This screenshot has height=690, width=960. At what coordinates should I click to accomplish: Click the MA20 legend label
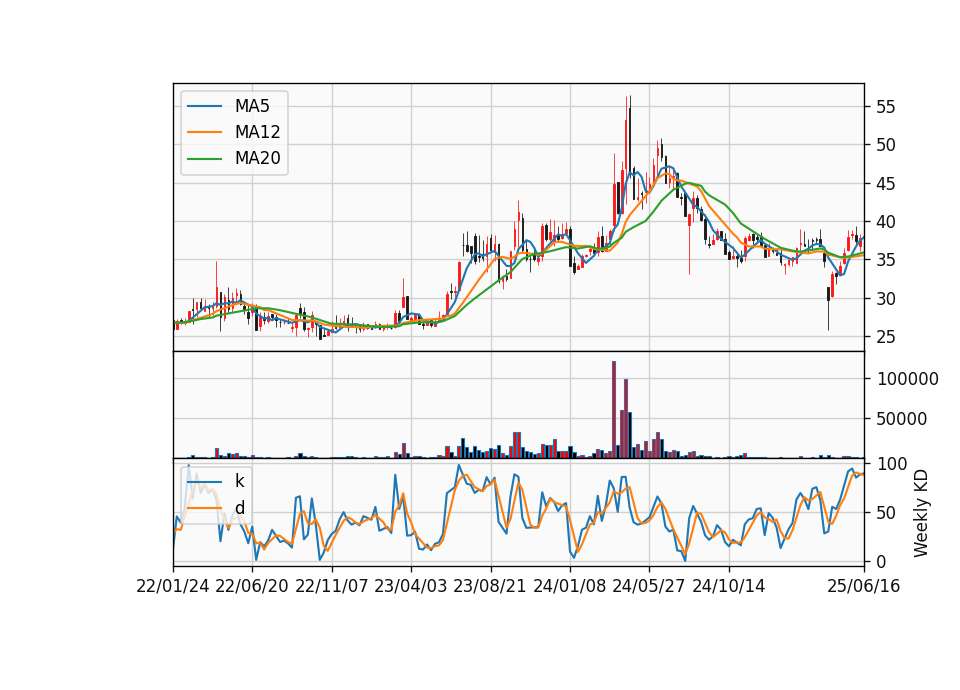point(257,158)
